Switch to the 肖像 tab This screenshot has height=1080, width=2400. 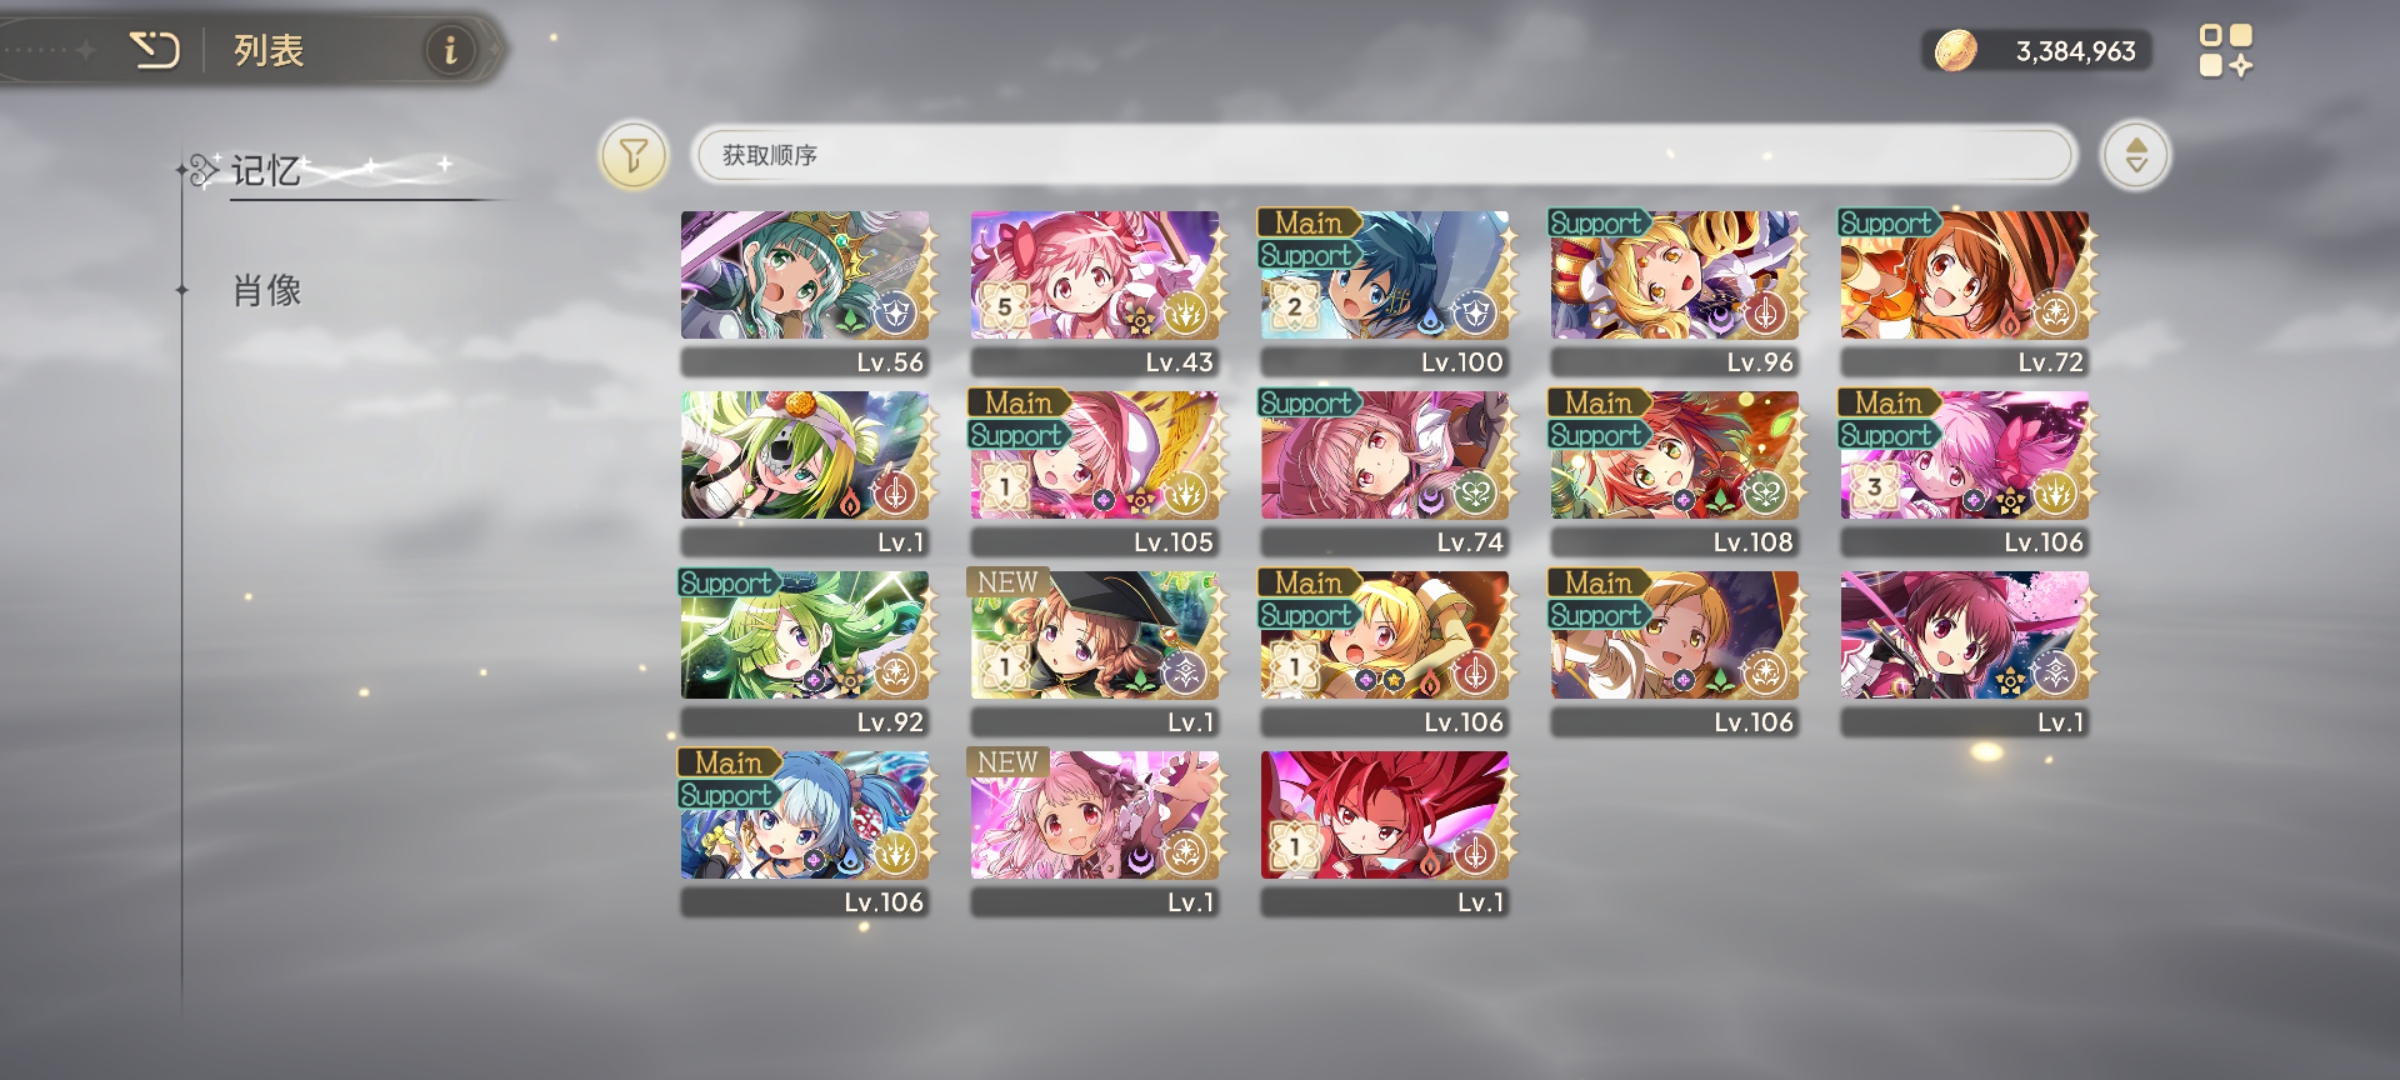(267, 291)
